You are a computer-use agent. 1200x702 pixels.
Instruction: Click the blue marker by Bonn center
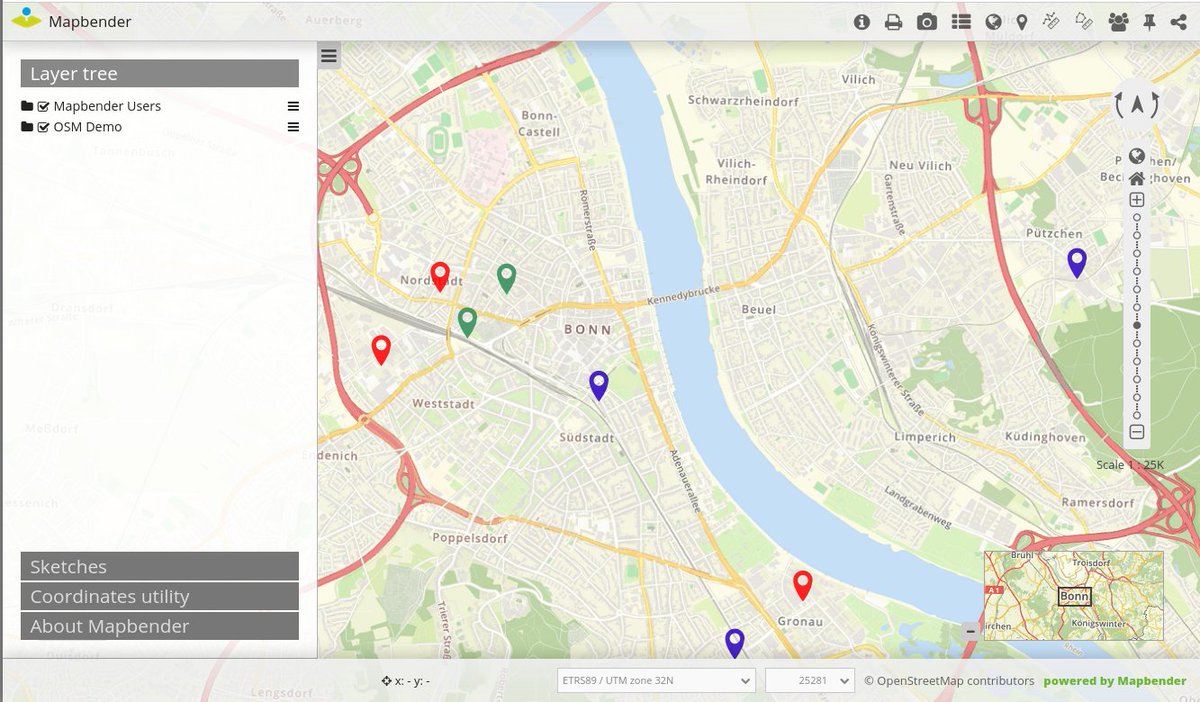tap(599, 385)
